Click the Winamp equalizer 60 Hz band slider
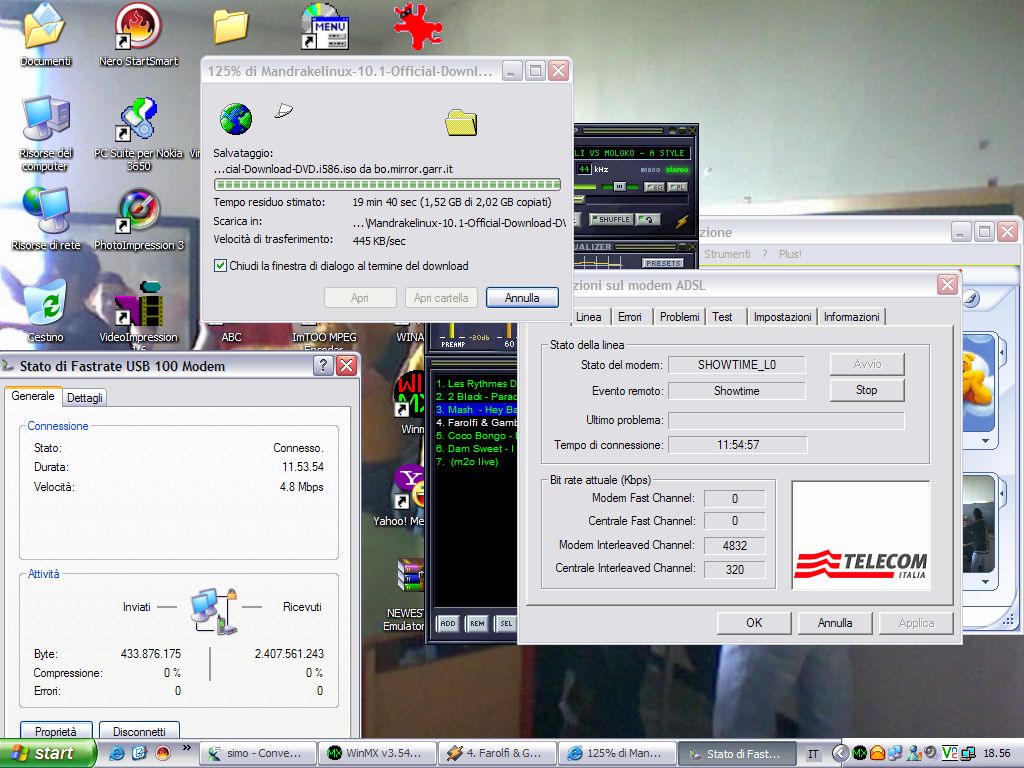Viewport: 1024px width, 768px height. pos(508,330)
